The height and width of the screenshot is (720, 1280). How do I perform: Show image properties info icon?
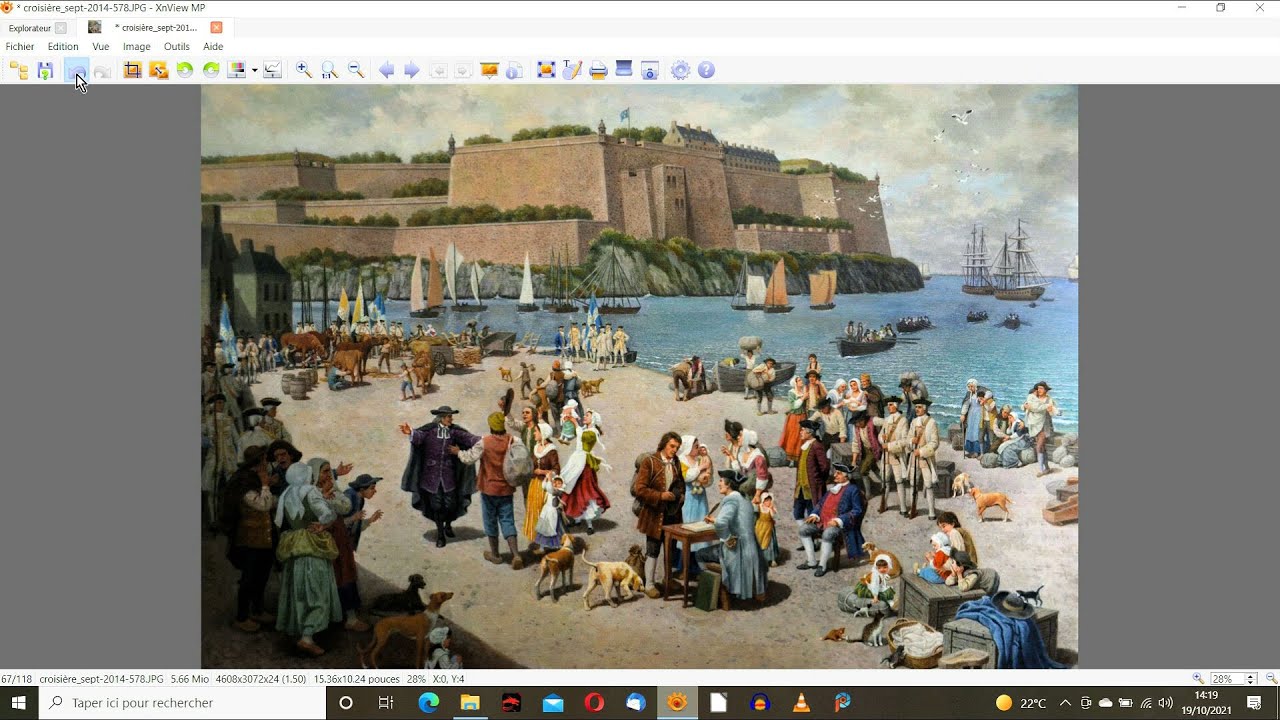click(x=515, y=70)
